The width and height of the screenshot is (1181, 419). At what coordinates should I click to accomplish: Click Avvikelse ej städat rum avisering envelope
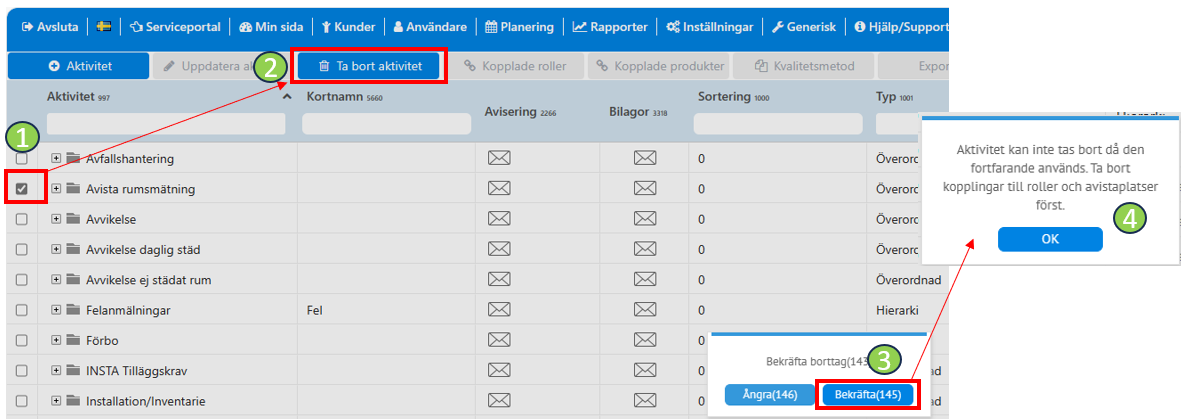point(499,279)
